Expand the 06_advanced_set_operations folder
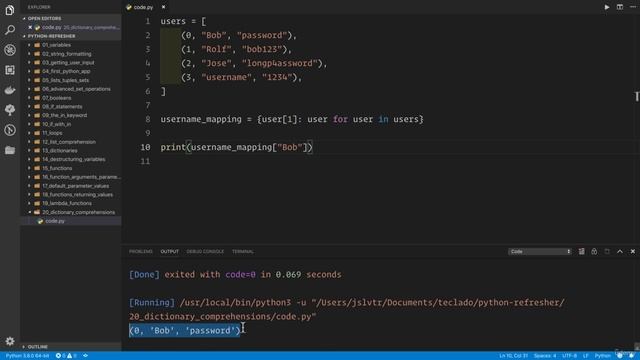The image size is (640, 360). (76, 89)
